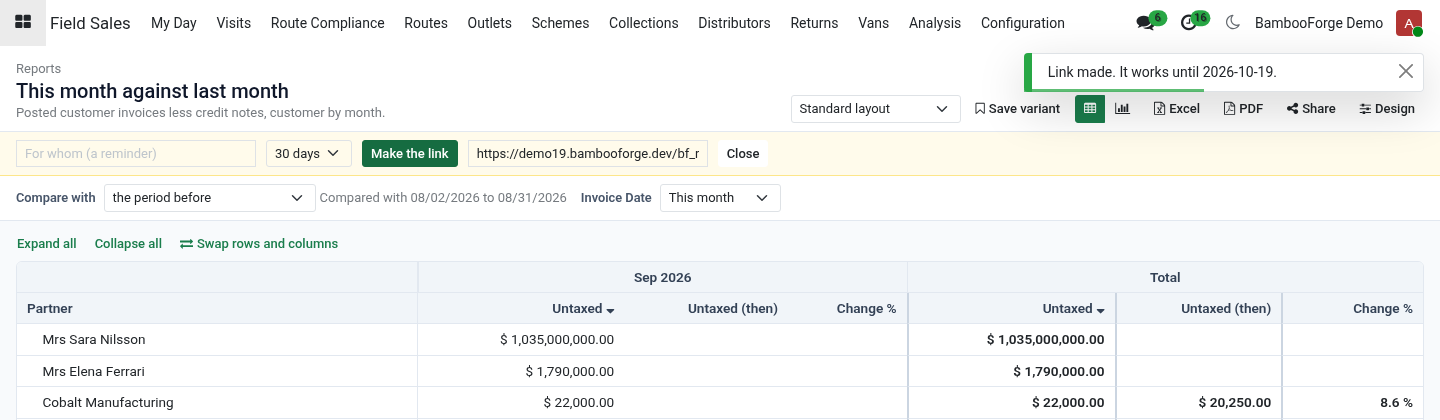This screenshot has height=420, width=1440.
Task: Sort by Total Untaxed column
Action: tap(1073, 309)
